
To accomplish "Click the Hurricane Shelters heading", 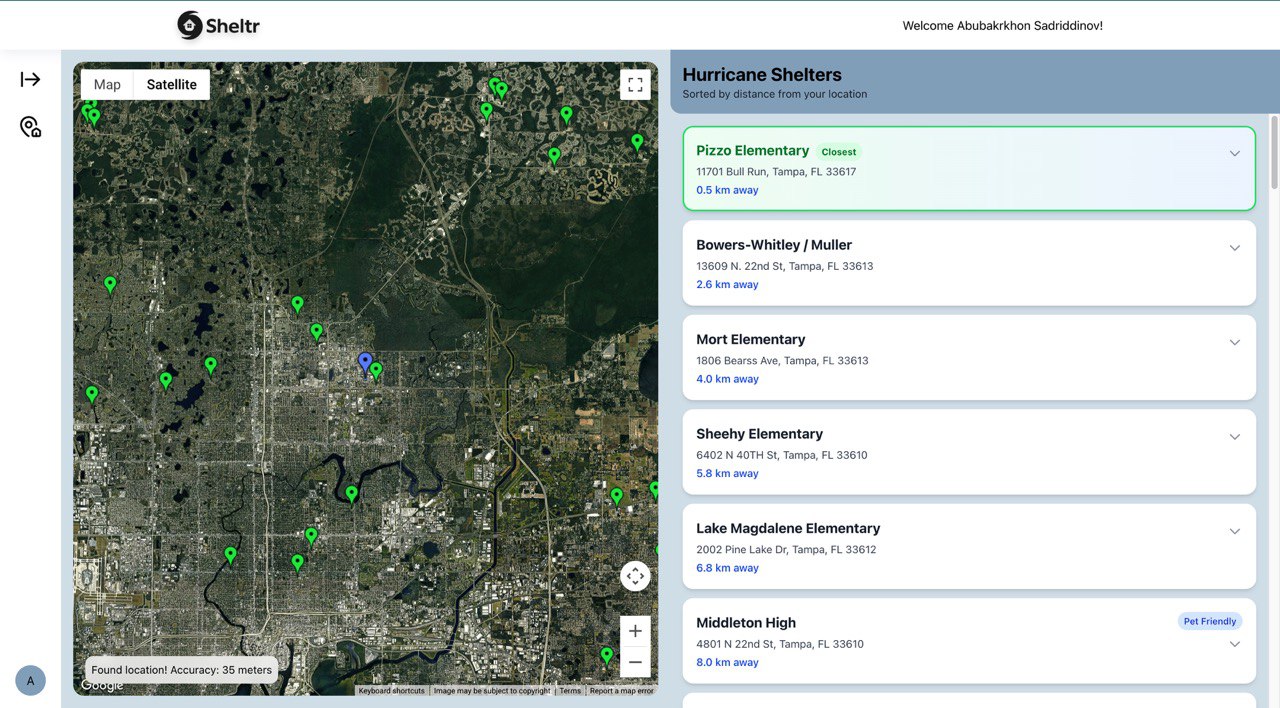I will [x=762, y=75].
